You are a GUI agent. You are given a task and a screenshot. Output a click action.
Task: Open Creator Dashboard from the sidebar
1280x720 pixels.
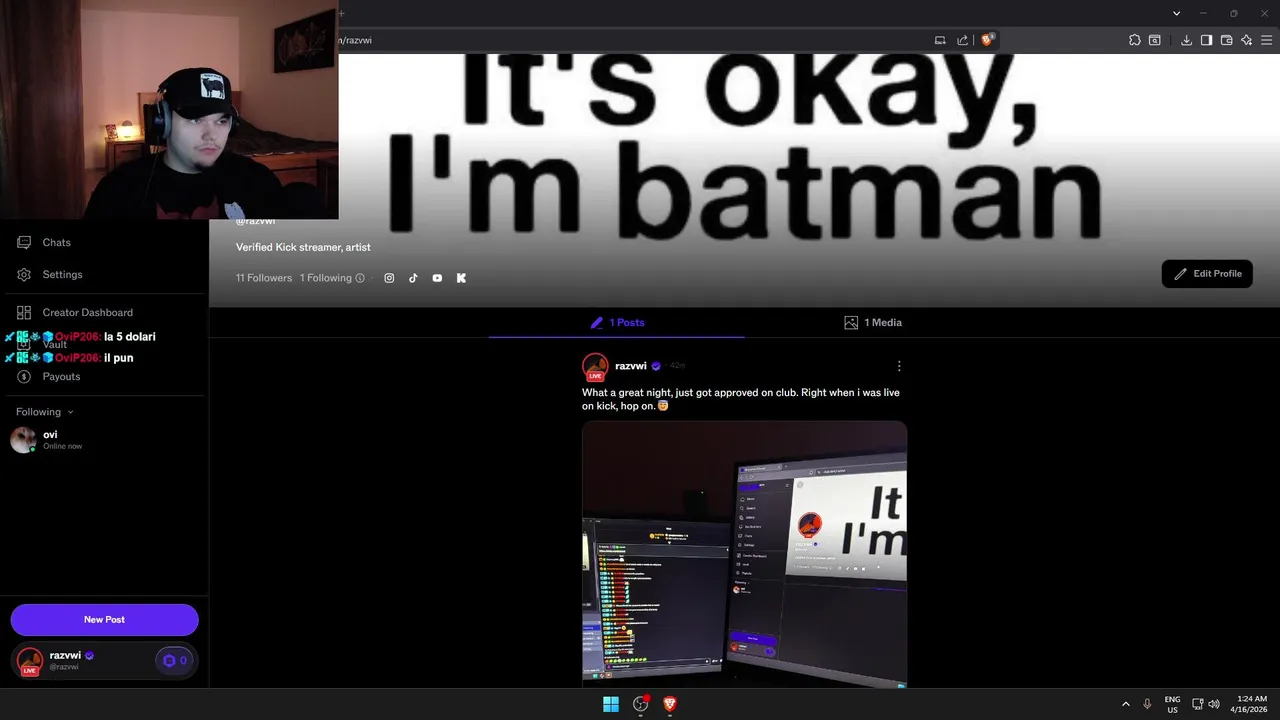(x=87, y=312)
